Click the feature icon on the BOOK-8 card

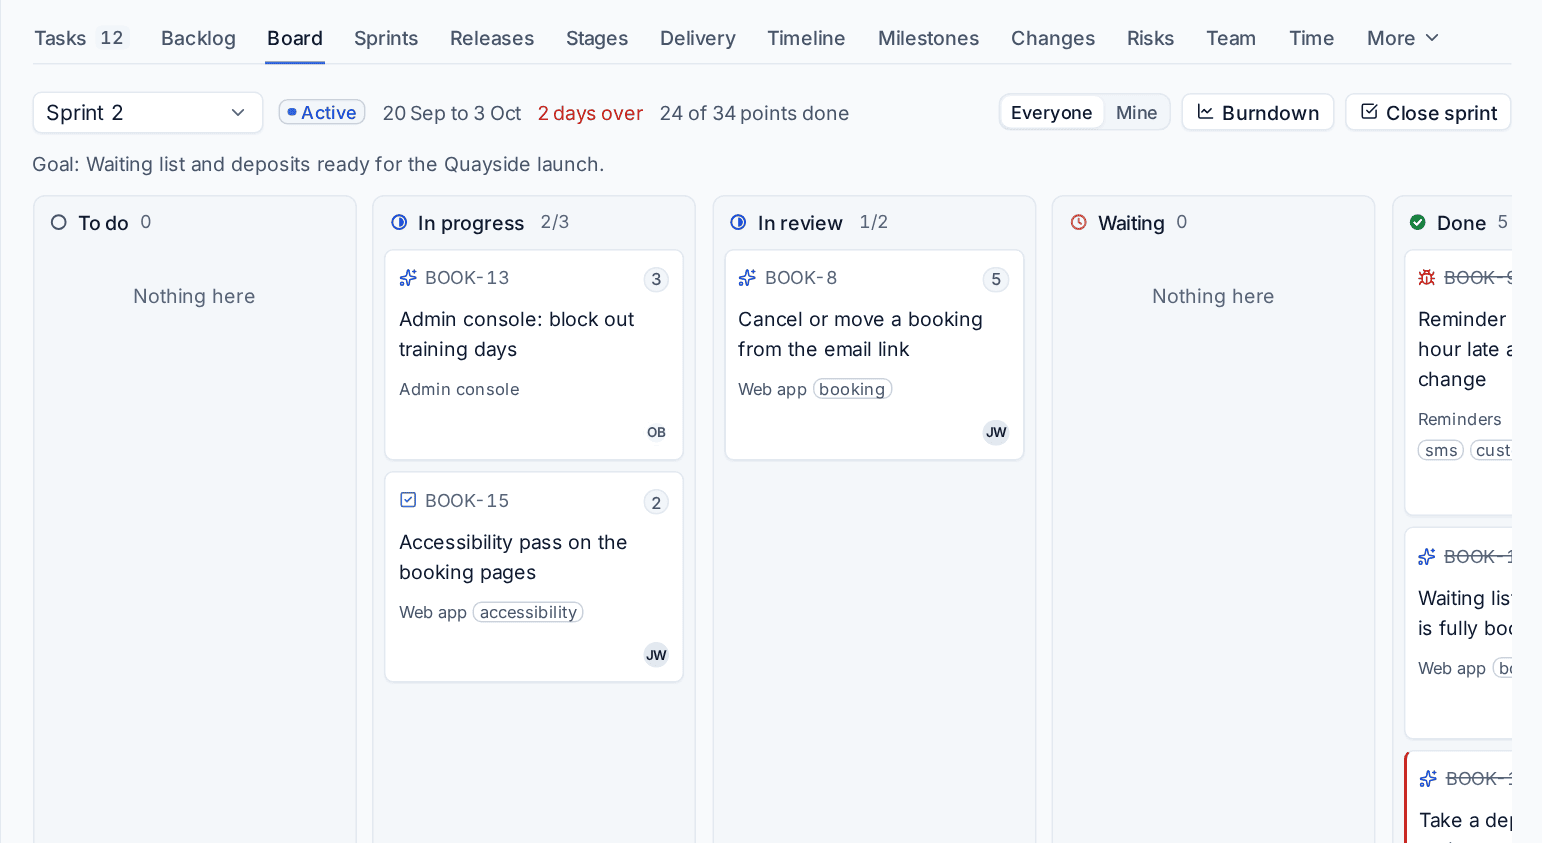(747, 278)
